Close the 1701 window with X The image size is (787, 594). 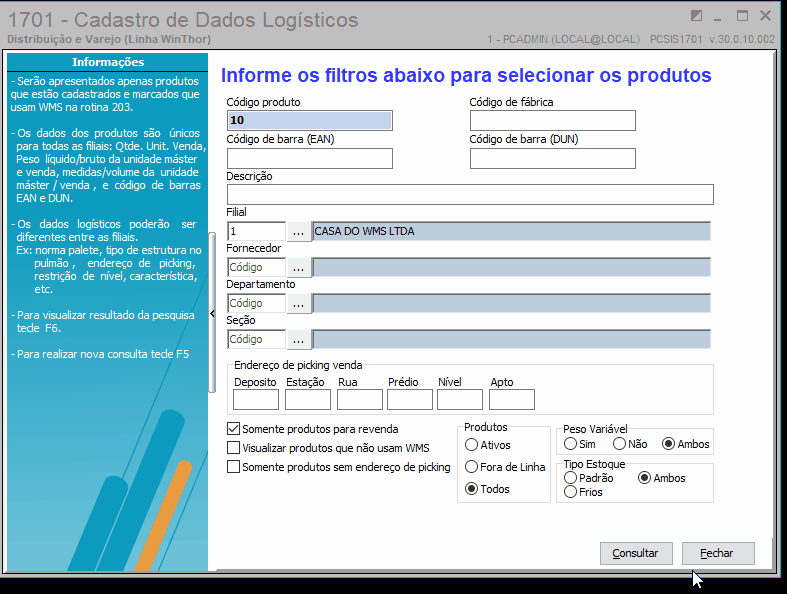tap(765, 16)
